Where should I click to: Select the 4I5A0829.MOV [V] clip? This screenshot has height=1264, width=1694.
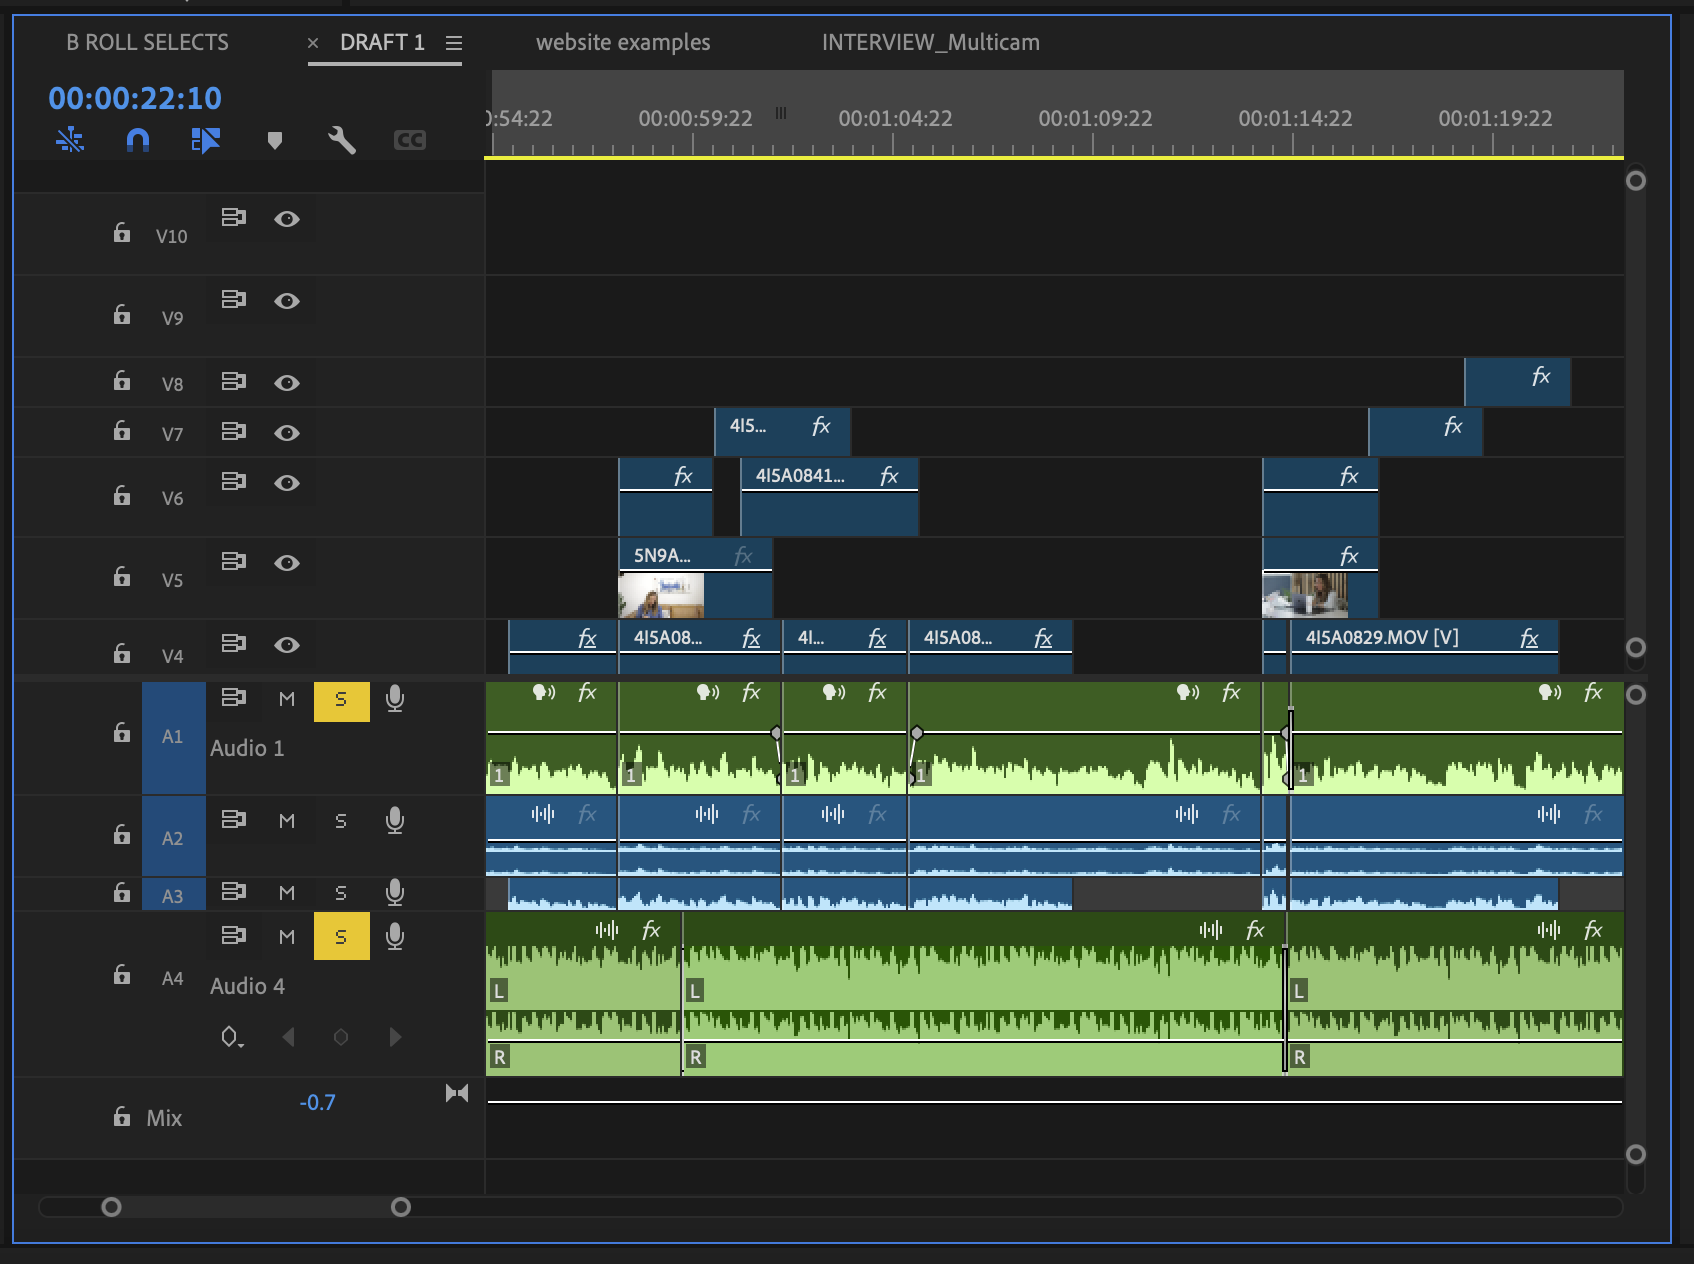(x=1400, y=638)
